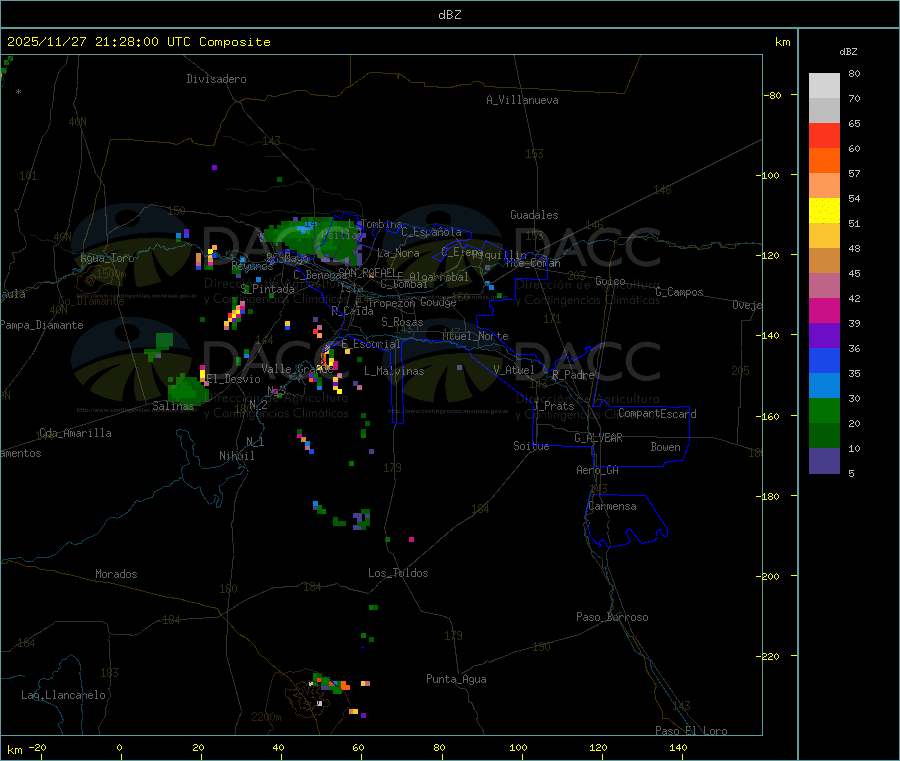The width and height of the screenshot is (900, 761).
Task: Click the S_Rosas map label
Action: point(402,322)
